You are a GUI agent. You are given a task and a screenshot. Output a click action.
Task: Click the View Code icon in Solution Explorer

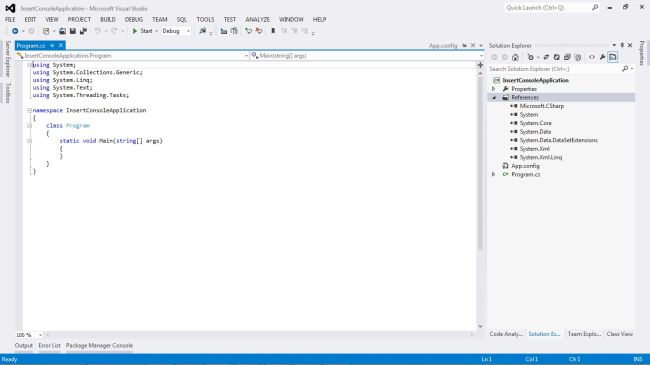tap(592, 57)
